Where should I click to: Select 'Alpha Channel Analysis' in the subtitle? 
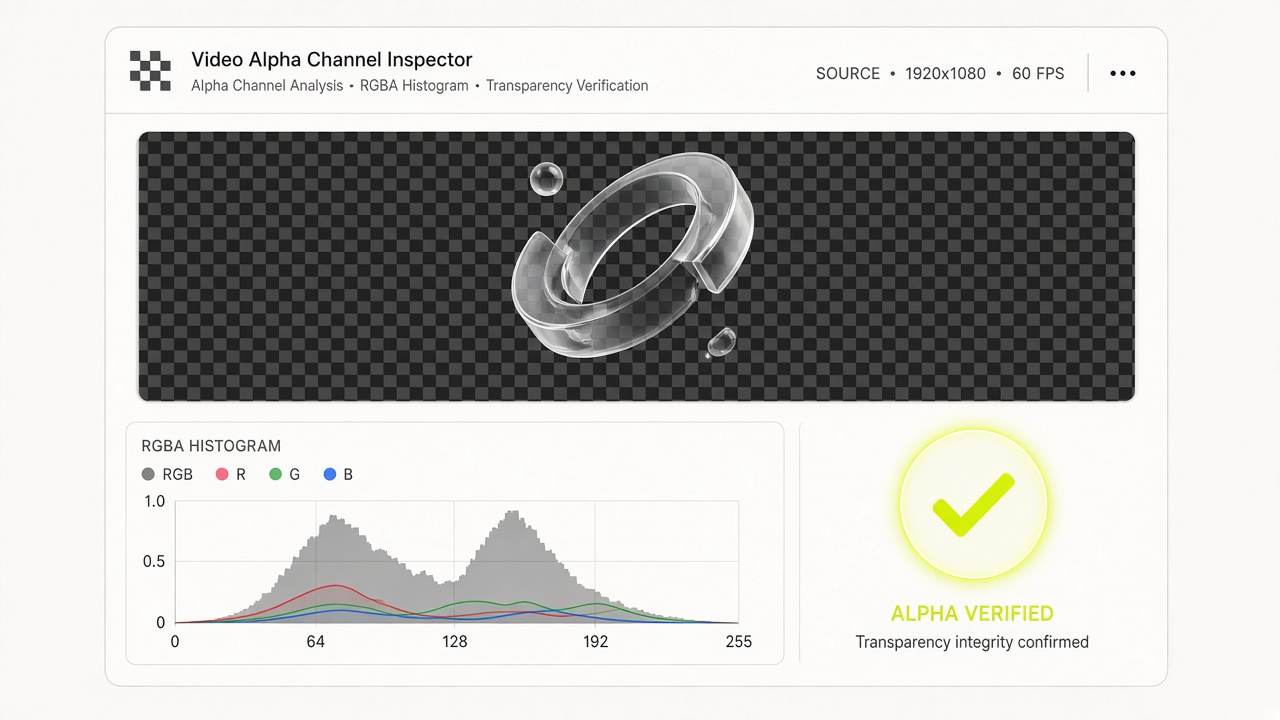click(x=267, y=86)
